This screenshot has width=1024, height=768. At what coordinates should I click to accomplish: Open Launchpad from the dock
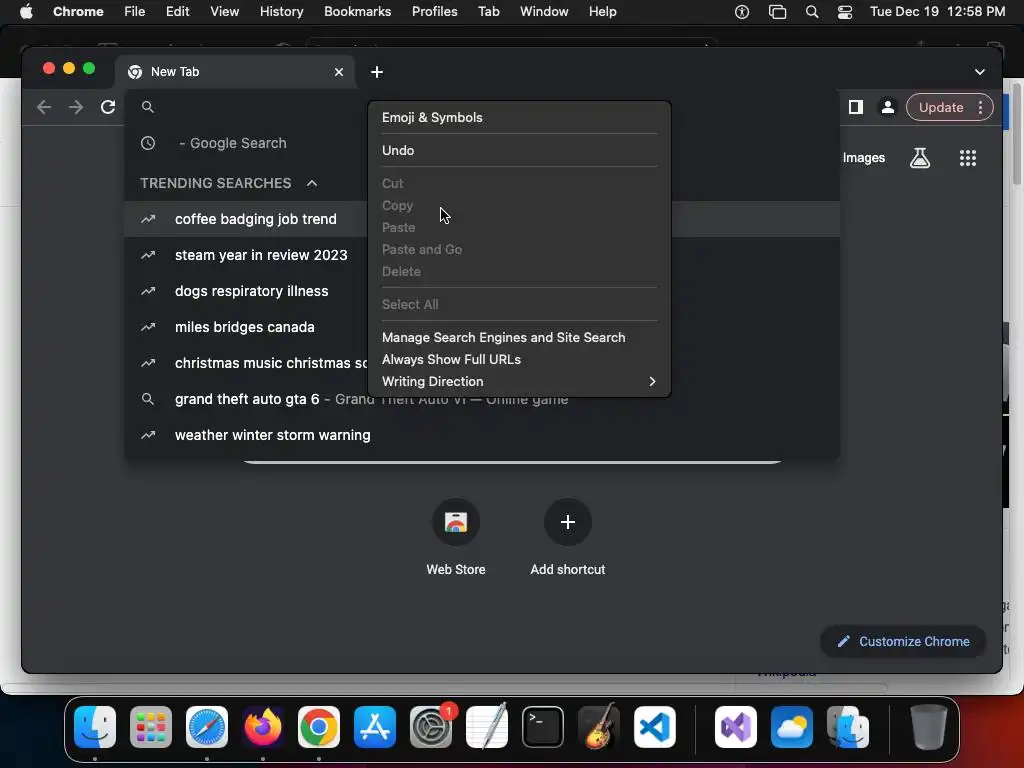point(151,727)
